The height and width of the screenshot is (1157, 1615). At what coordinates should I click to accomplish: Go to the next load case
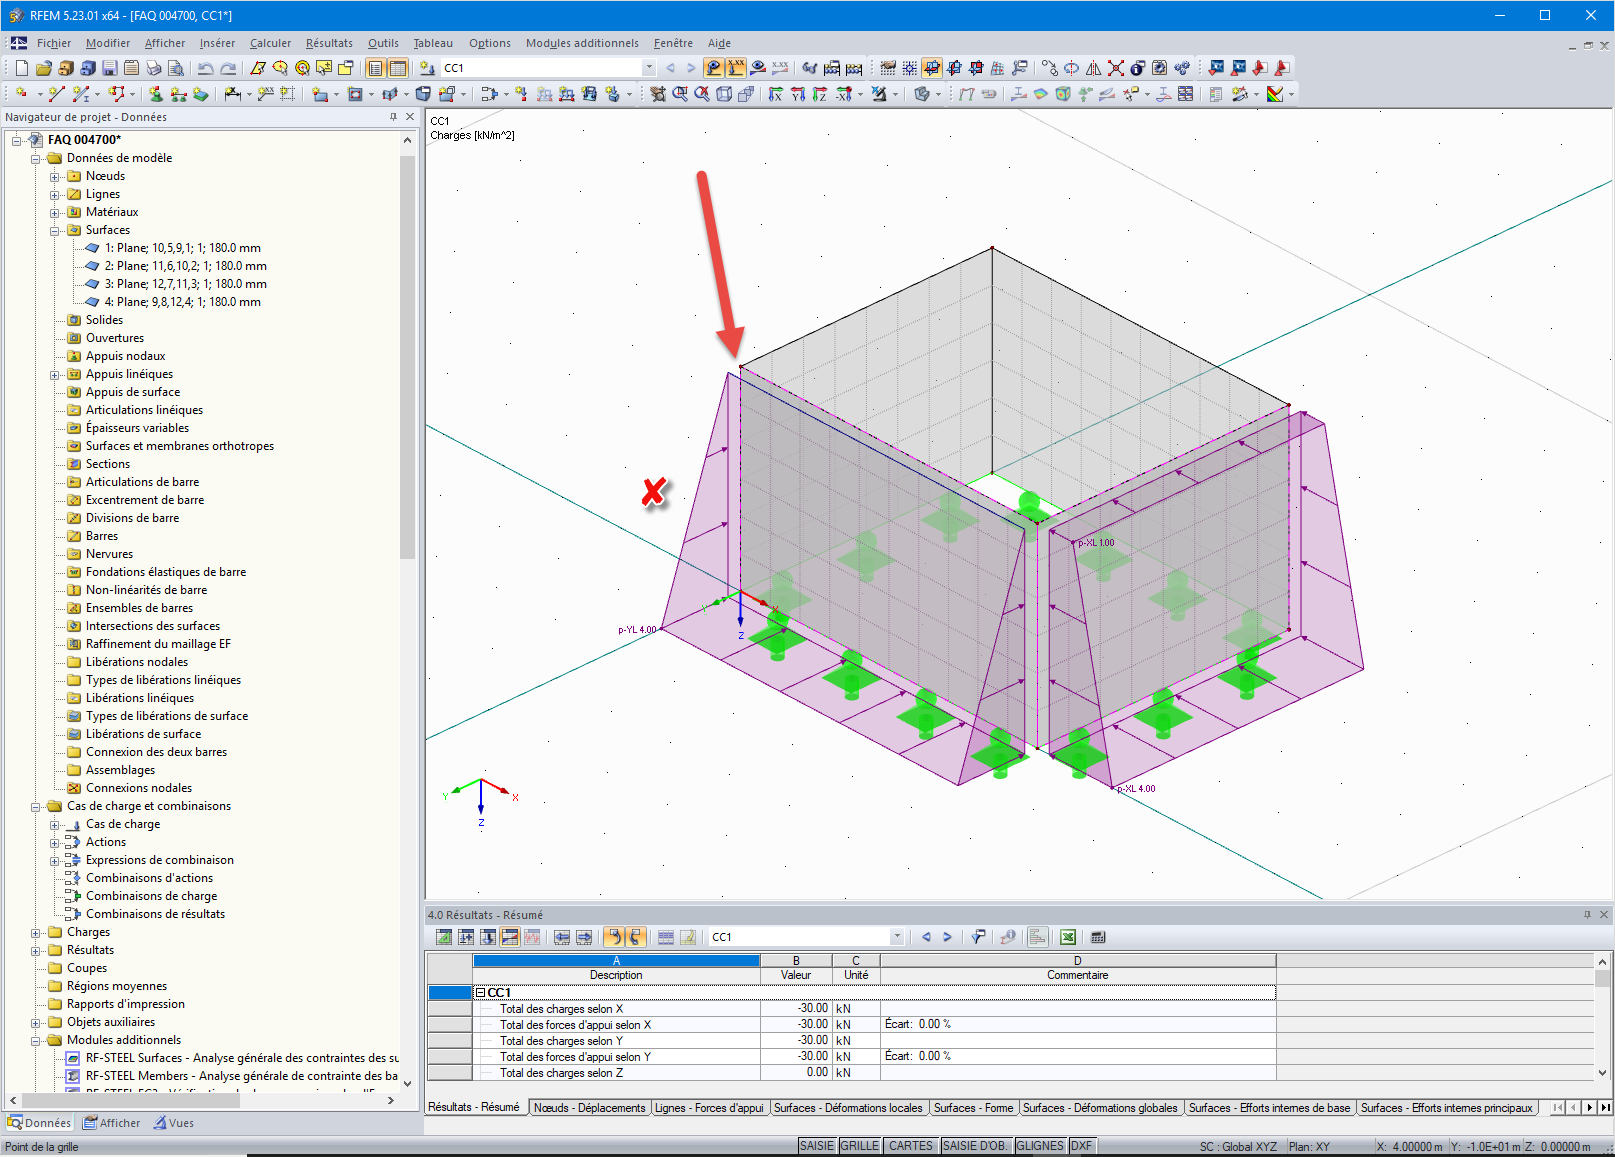pos(691,68)
